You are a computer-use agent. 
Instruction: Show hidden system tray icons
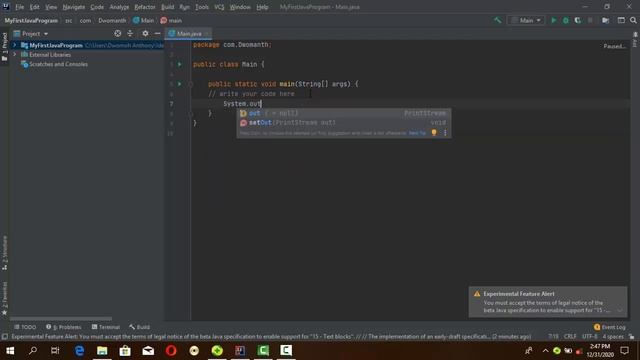(545, 351)
